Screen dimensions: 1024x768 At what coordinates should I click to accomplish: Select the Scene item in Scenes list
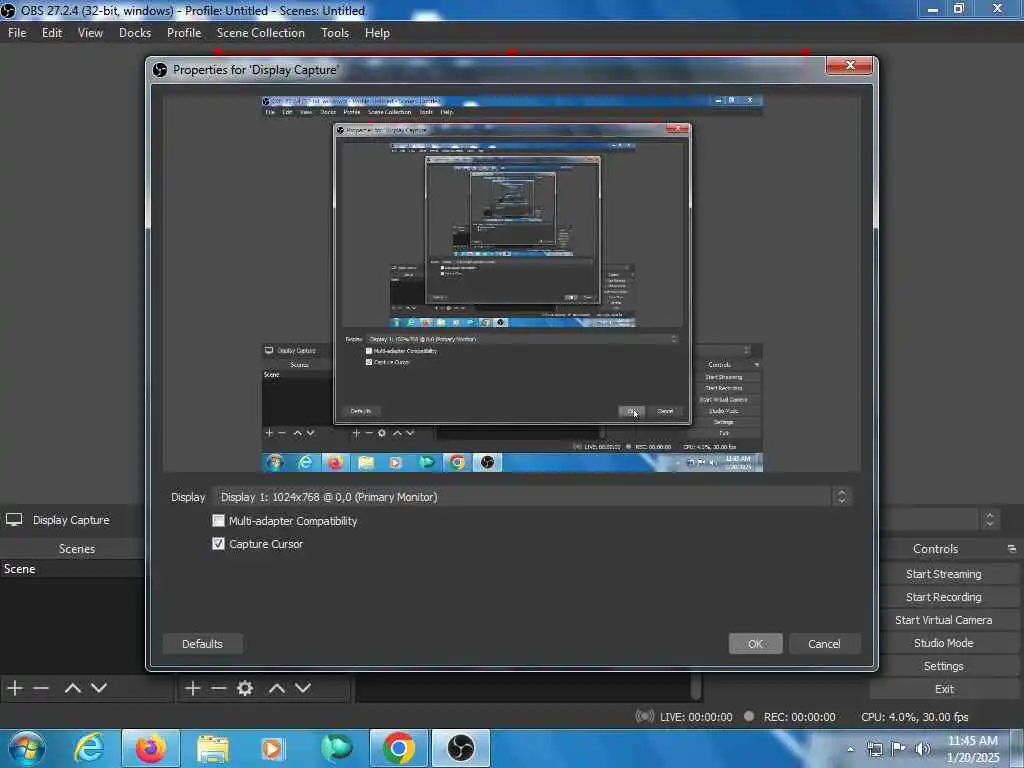[x=72, y=569]
